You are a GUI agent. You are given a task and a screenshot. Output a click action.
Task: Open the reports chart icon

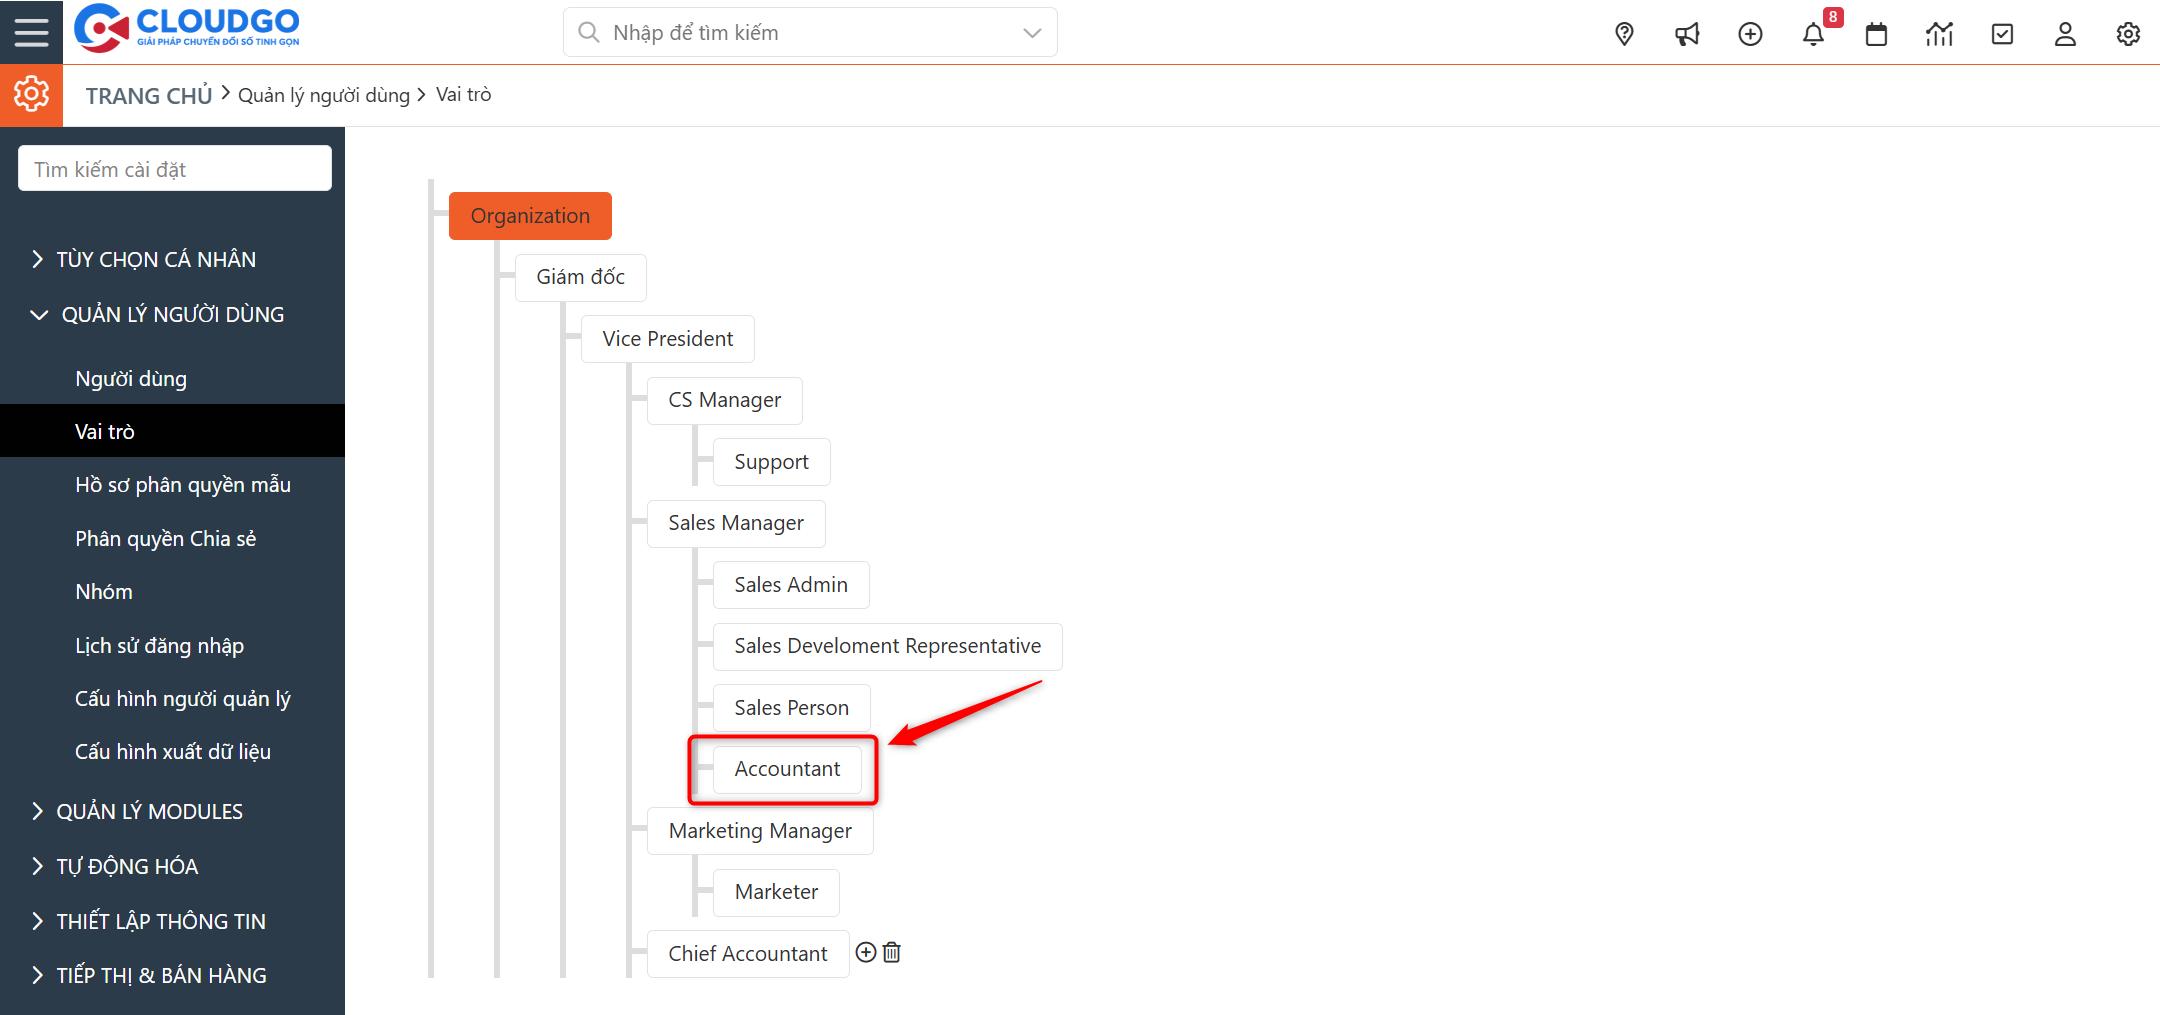tap(1939, 33)
